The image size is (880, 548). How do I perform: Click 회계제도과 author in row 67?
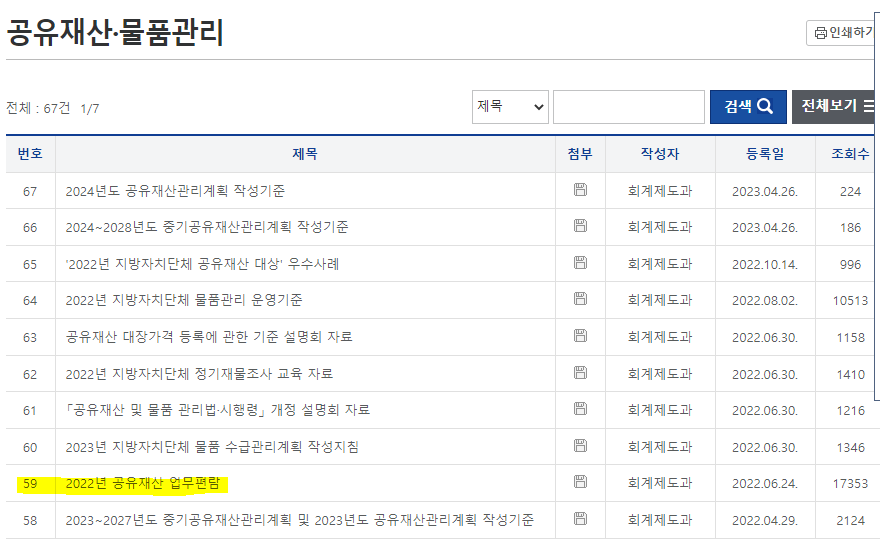tap(660, 191)
